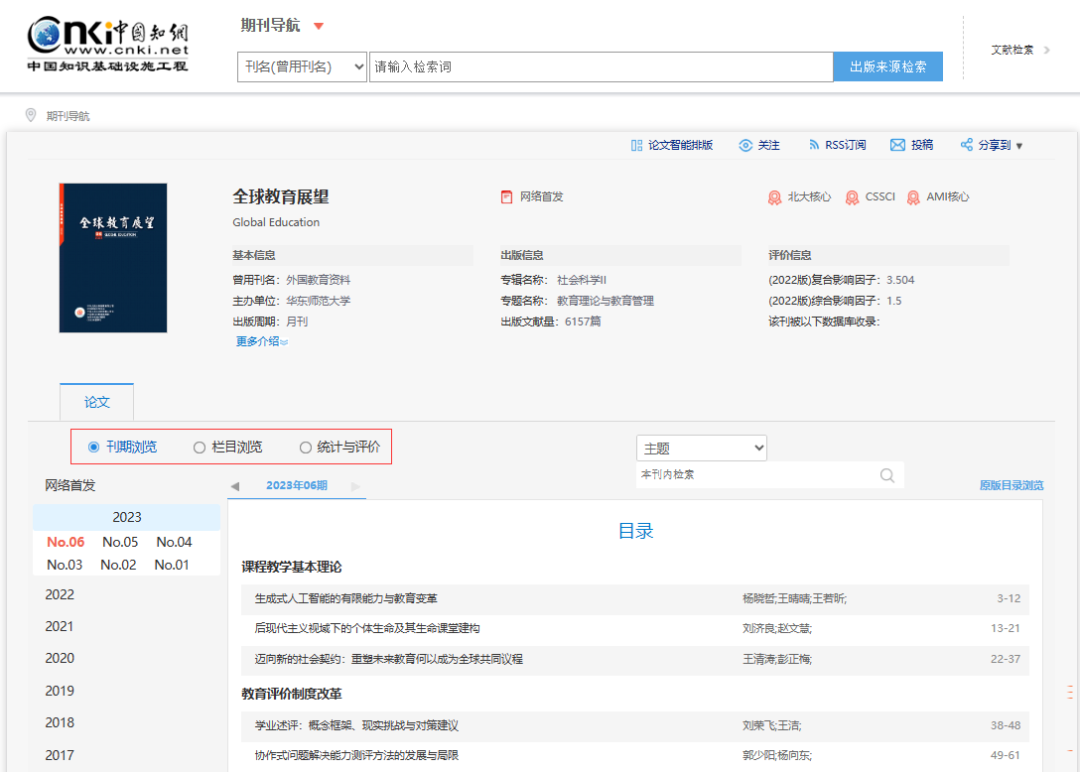1080x772 pixels.
Task: Select the 2023年06期 issue tab
Action: (297, 486)
